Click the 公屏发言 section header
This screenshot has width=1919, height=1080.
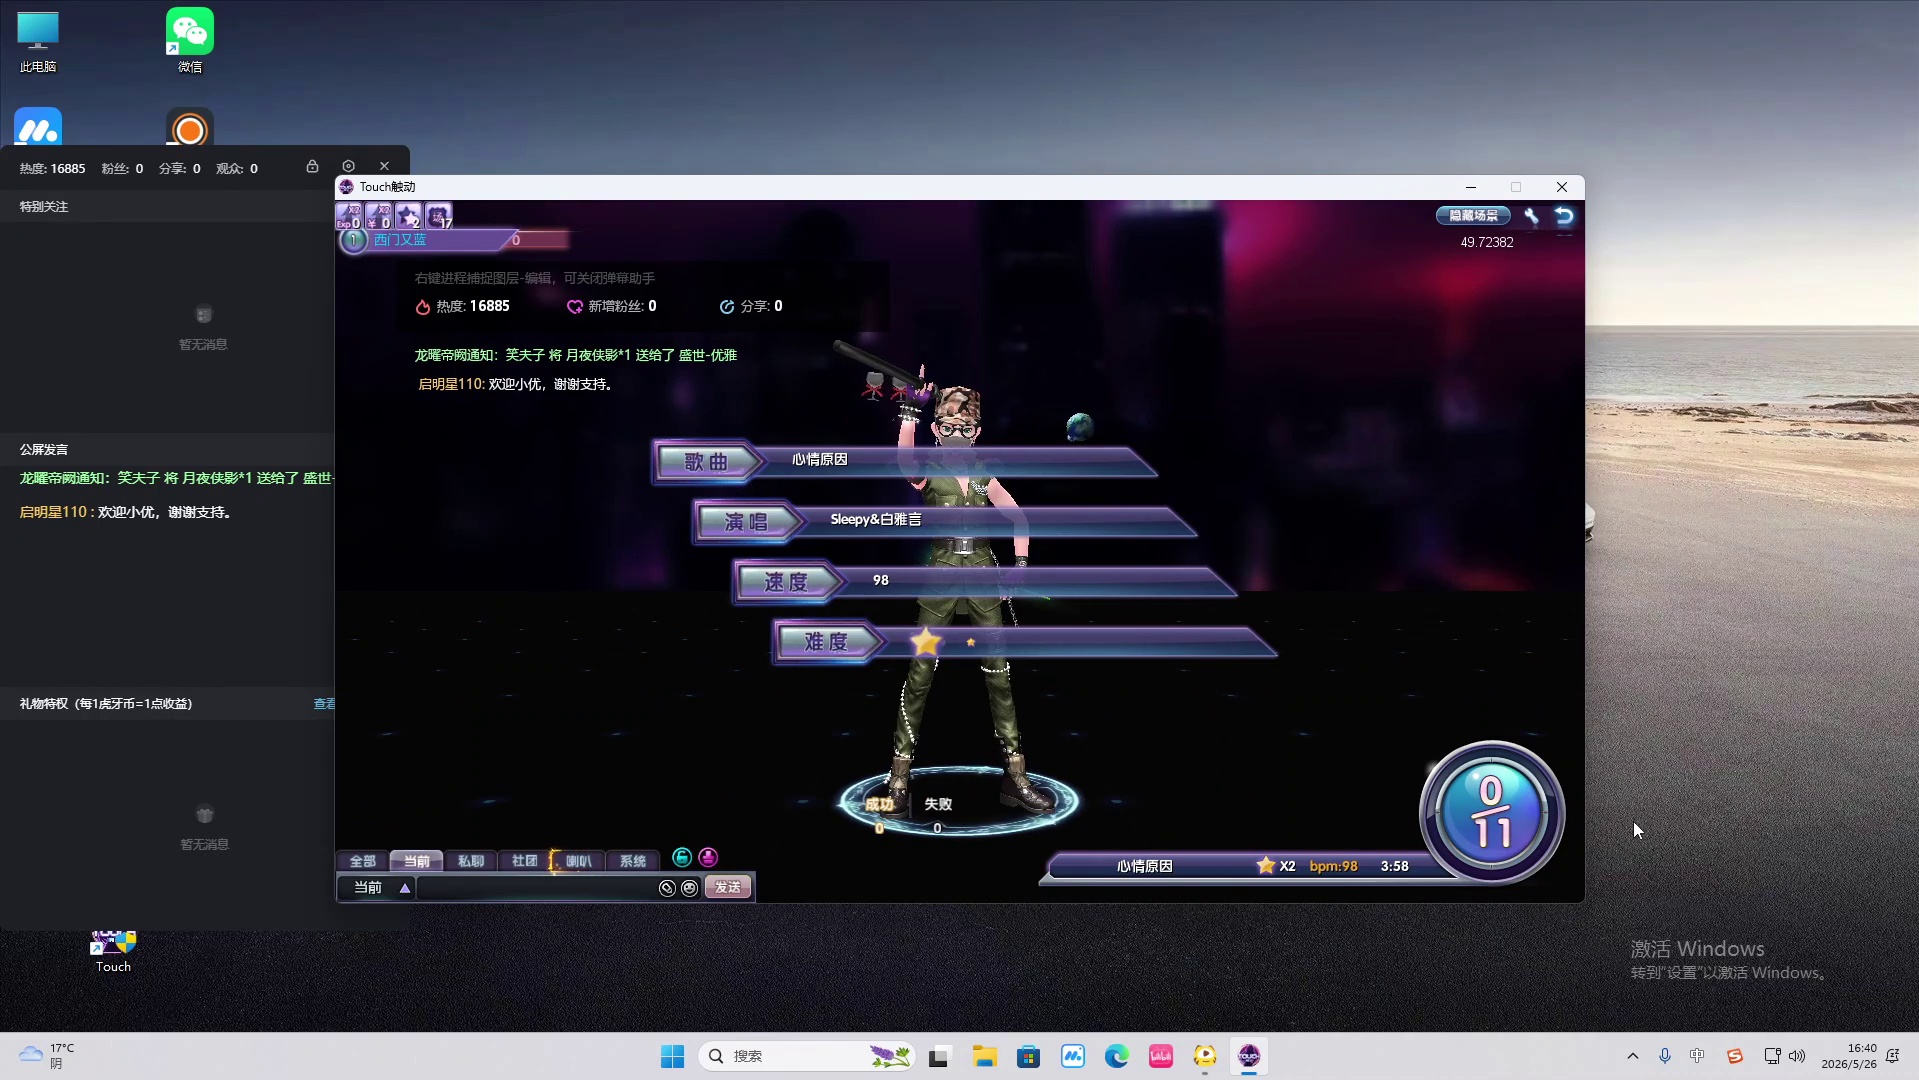(44, 450)
